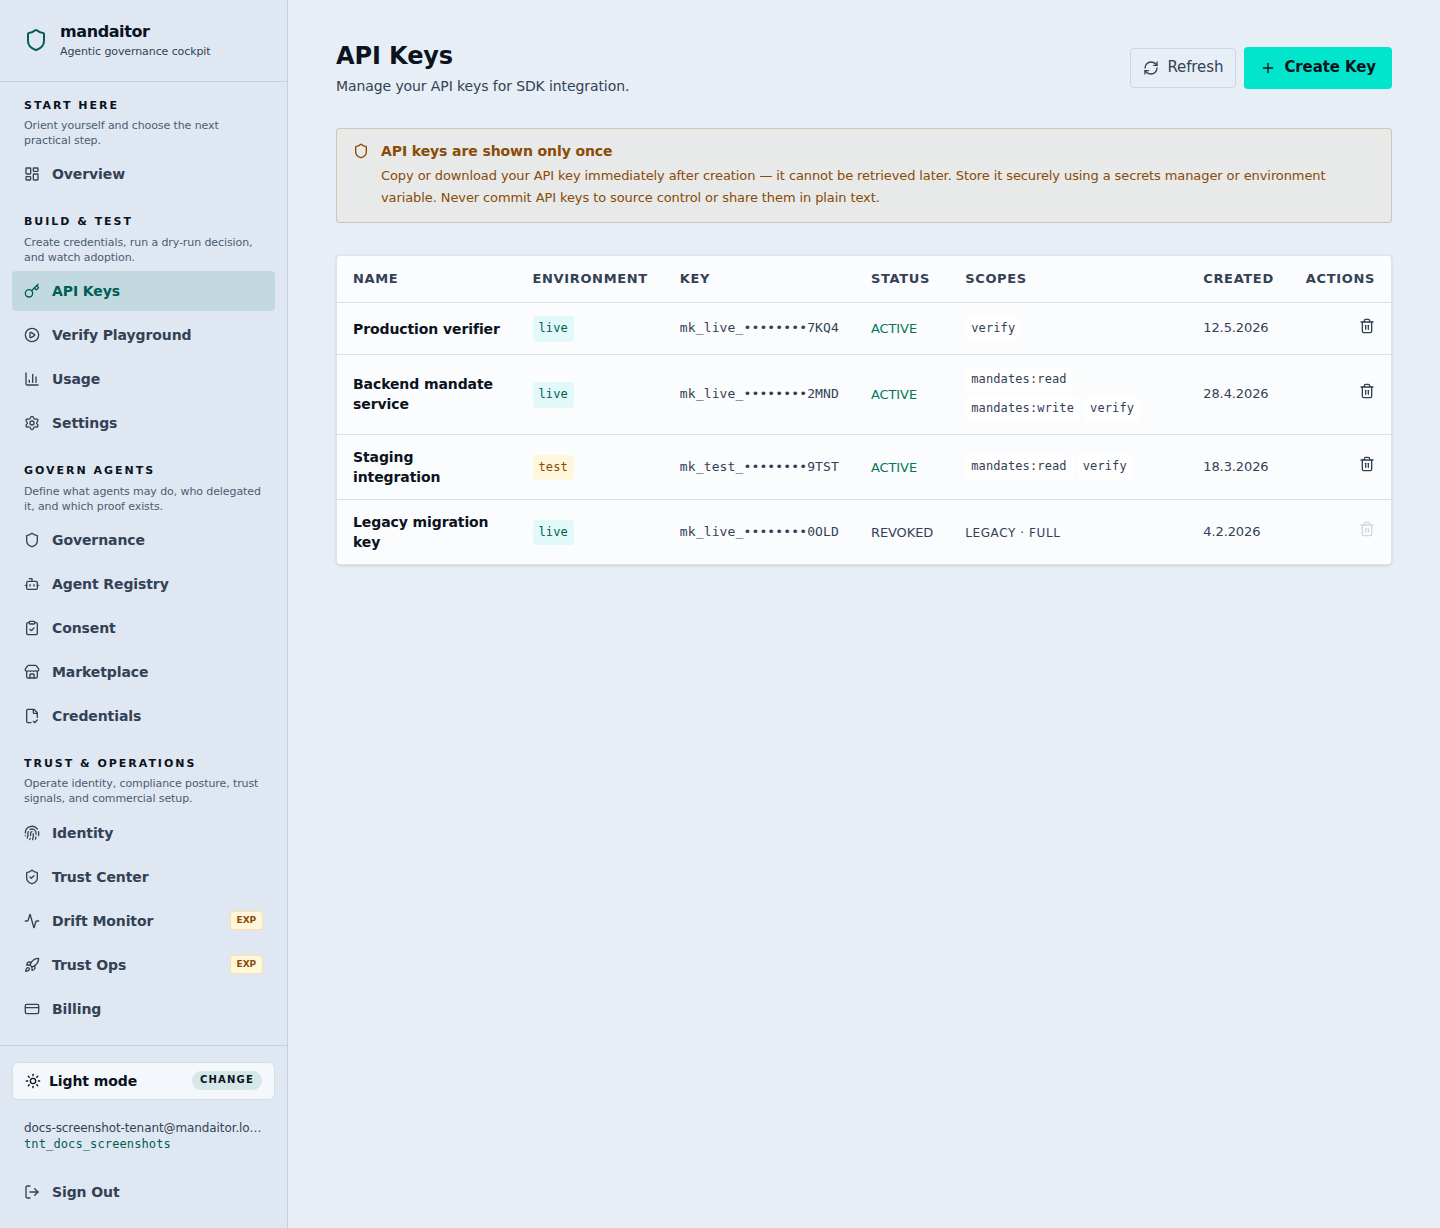This screenshot has width=1440, height=1228.
Task: Click the ACTIVE status of Staging integration
Action: [x=894, y=468]
